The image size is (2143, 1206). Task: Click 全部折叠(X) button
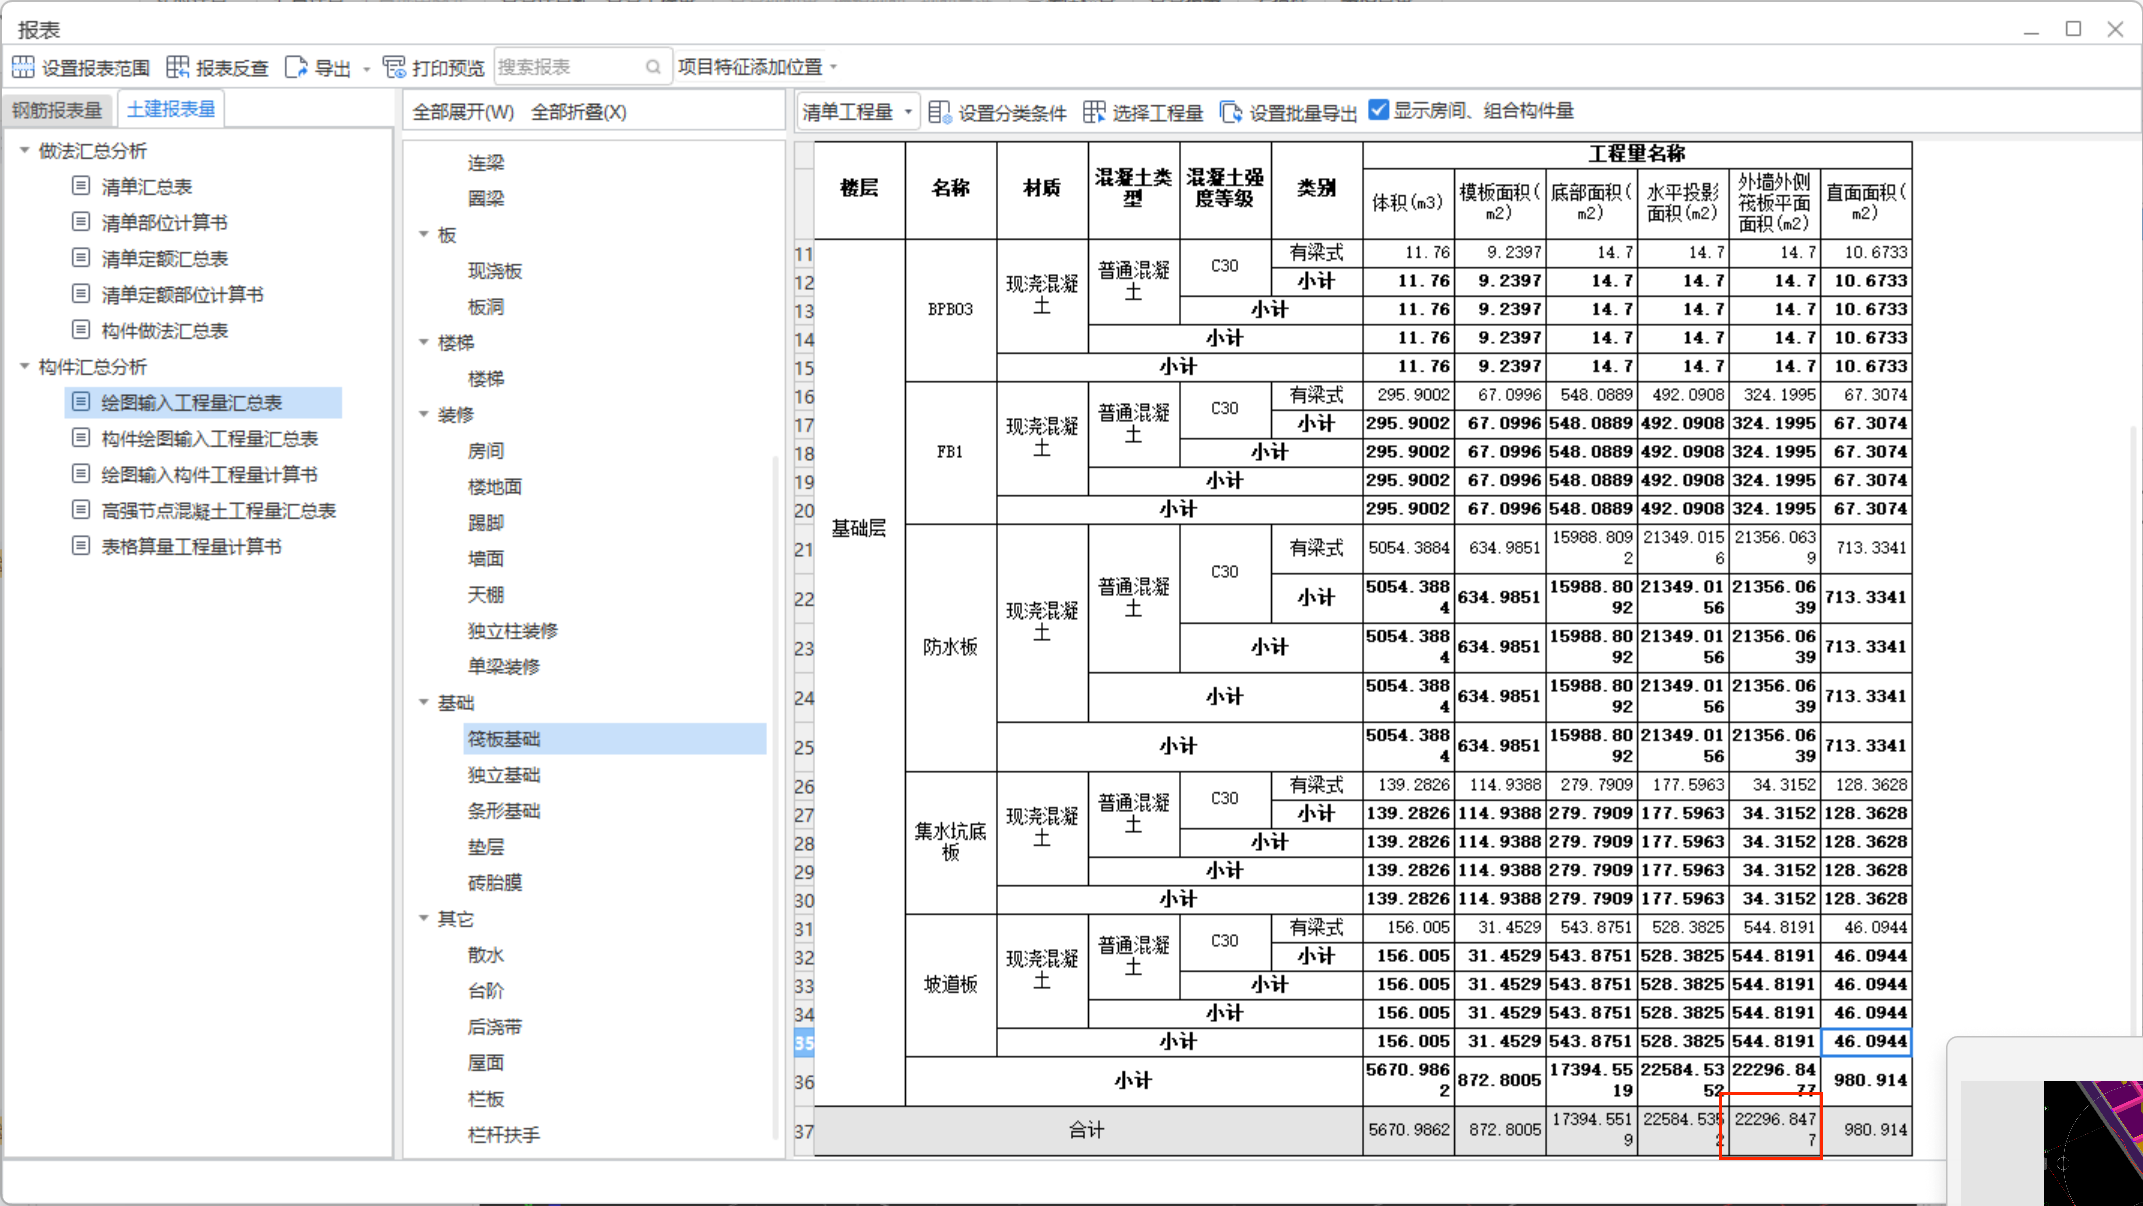click(579, 112)
